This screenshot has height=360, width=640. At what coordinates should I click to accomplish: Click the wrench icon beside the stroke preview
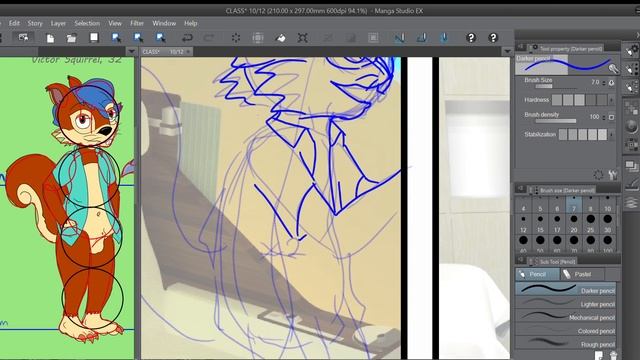pyautogui.click(x=613, y=69)
